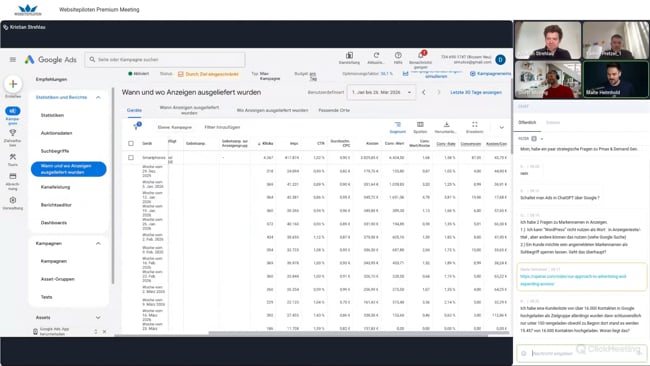Open the Verwaltung gear icon

[x=13, y=200]
